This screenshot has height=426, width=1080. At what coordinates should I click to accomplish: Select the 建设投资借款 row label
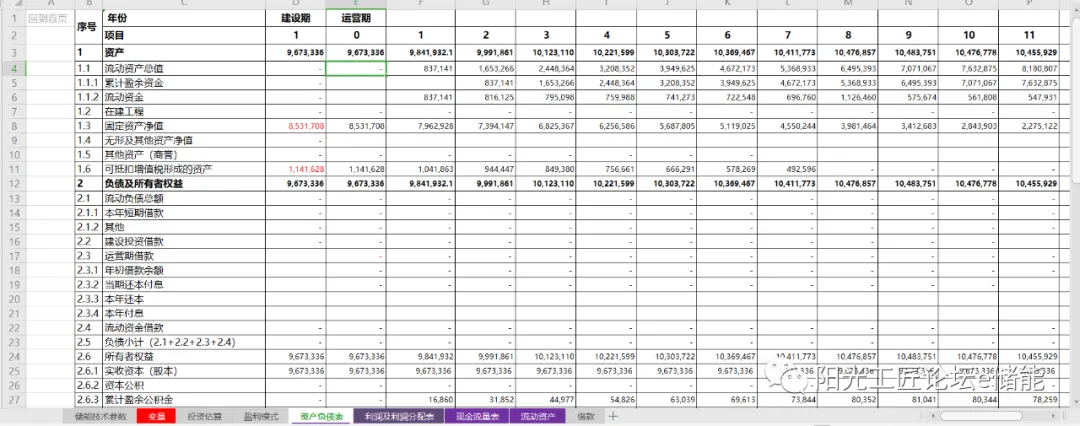183,241
